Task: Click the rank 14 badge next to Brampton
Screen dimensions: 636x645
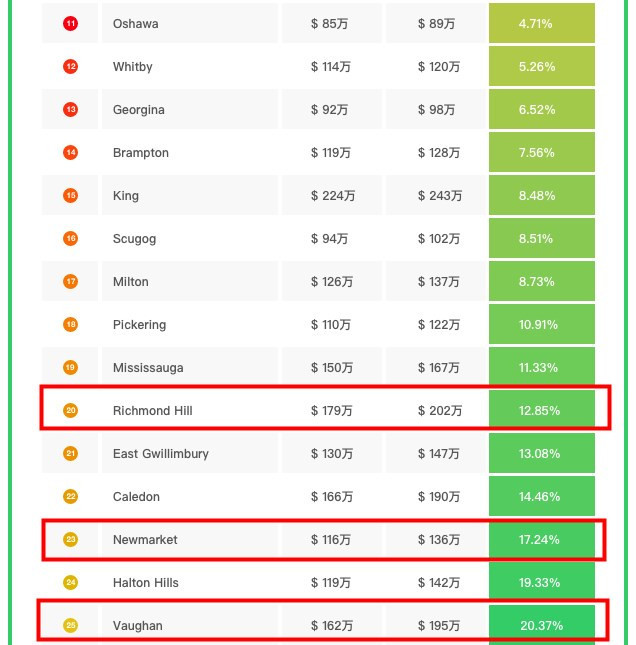Action: 70,152
